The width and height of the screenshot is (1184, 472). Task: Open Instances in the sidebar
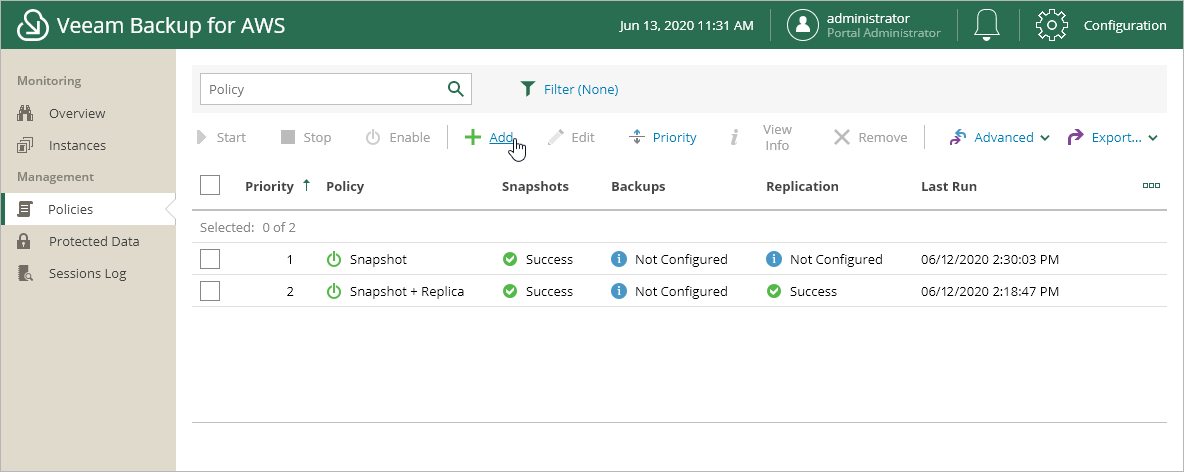pyautogui.click(x=78, y=145)
